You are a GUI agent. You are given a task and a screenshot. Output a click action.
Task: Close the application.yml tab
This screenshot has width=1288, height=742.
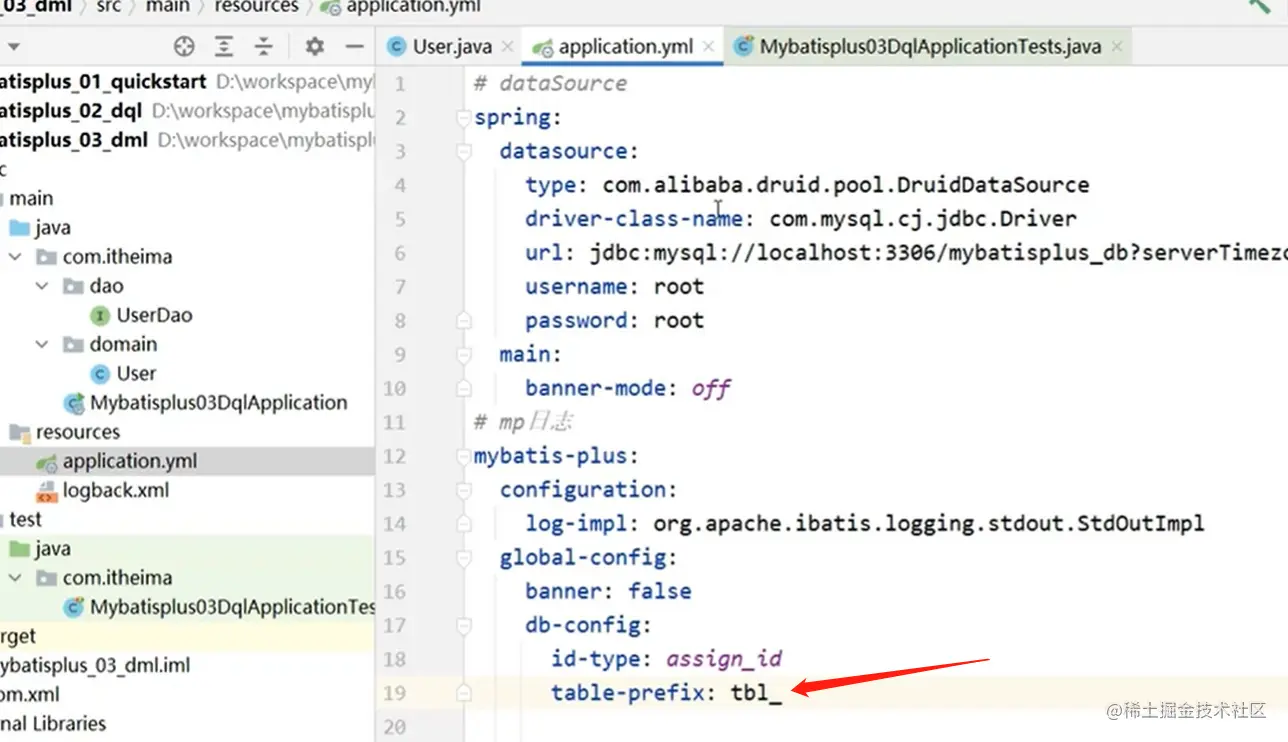(708, 47)
